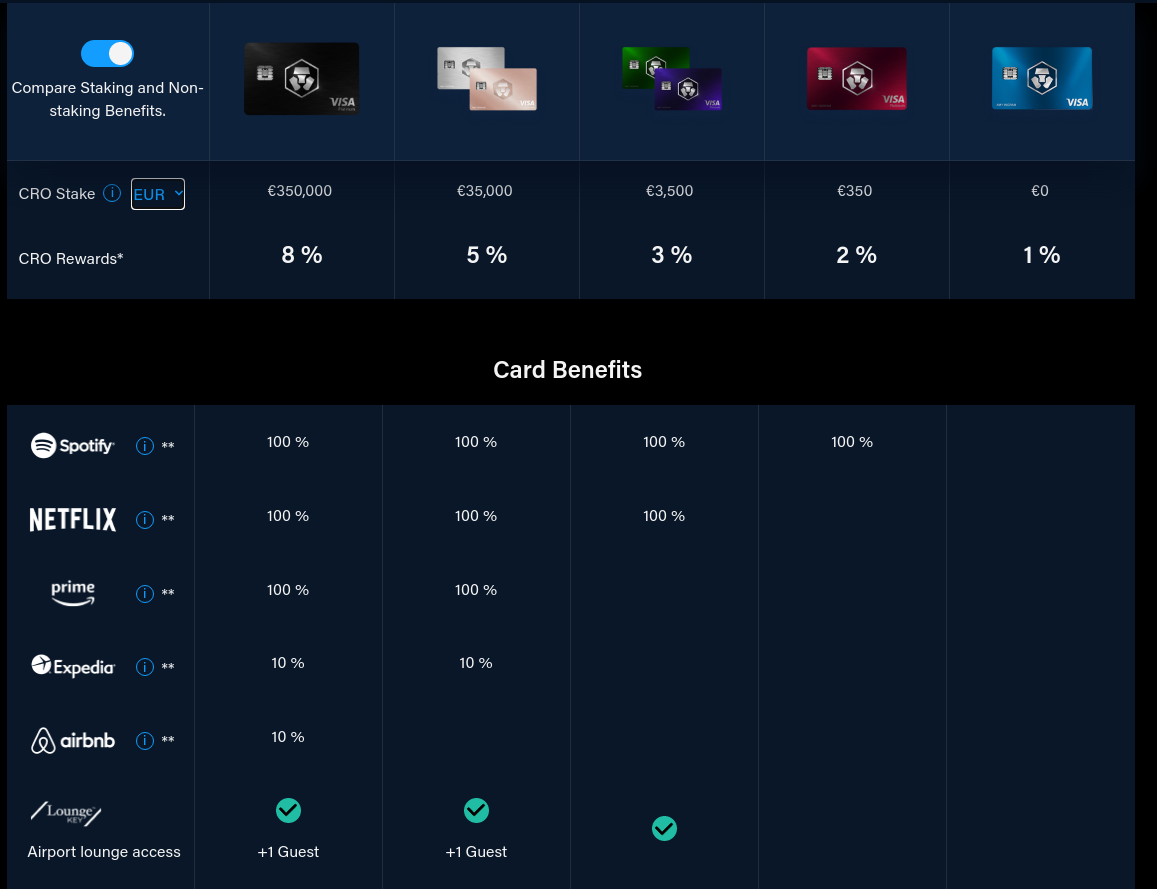Image resolution: width=1157 pixels, height=889 pixels.
Task: Click the 8 % CRO Rewards value
Action: click(302, 255)
